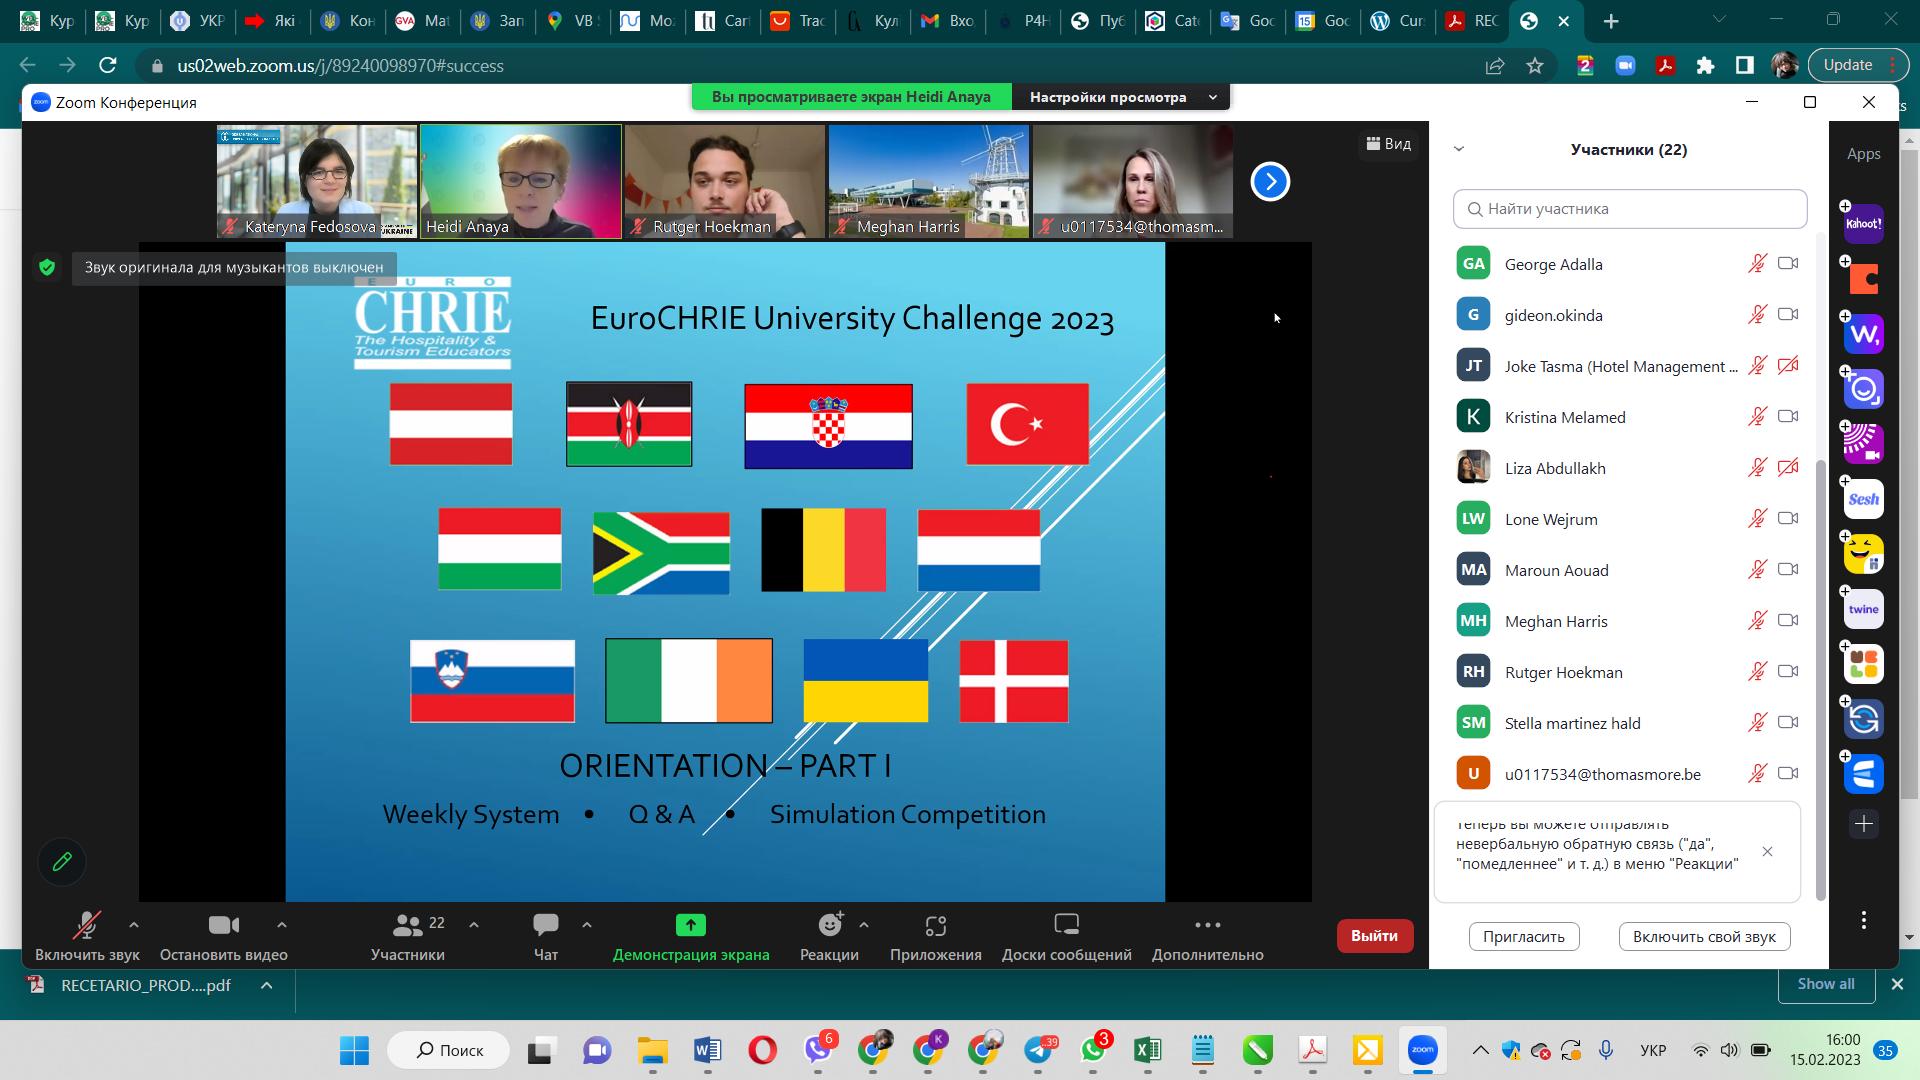Open Whiteboards from the meeting toolbar
This screenshot has height=1080, width=1920.
1067,936
